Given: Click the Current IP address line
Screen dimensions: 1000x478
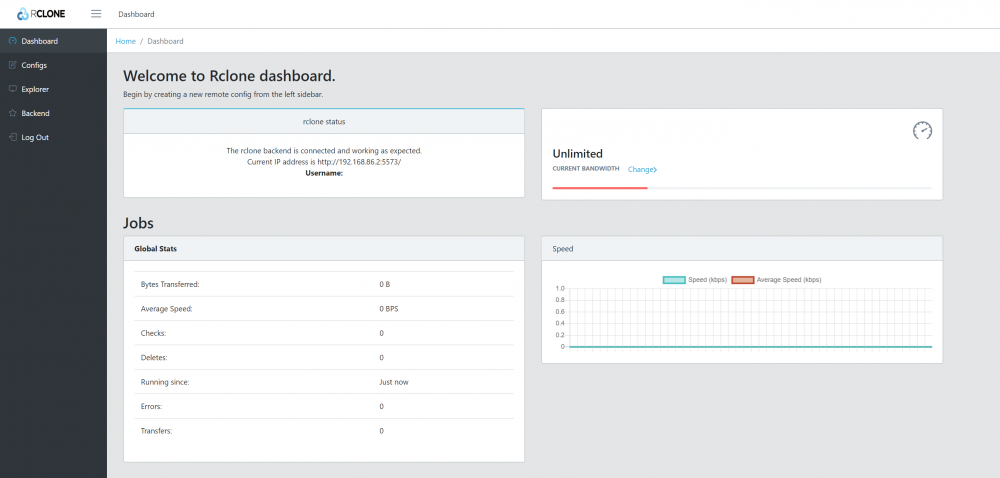Looking at the screenshot, I should coord(324,162).
